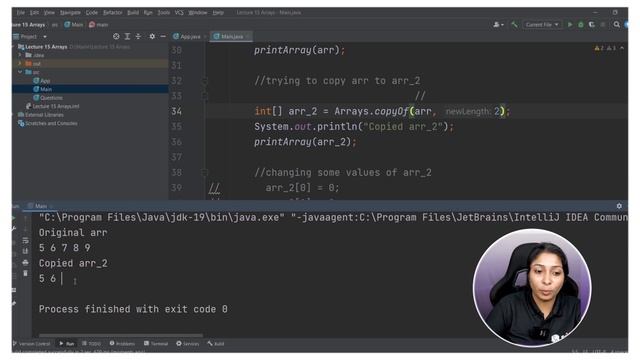Screen dimensions: 640x360
Task: Open the VCS menu
Action: click(x=179, y=13)
